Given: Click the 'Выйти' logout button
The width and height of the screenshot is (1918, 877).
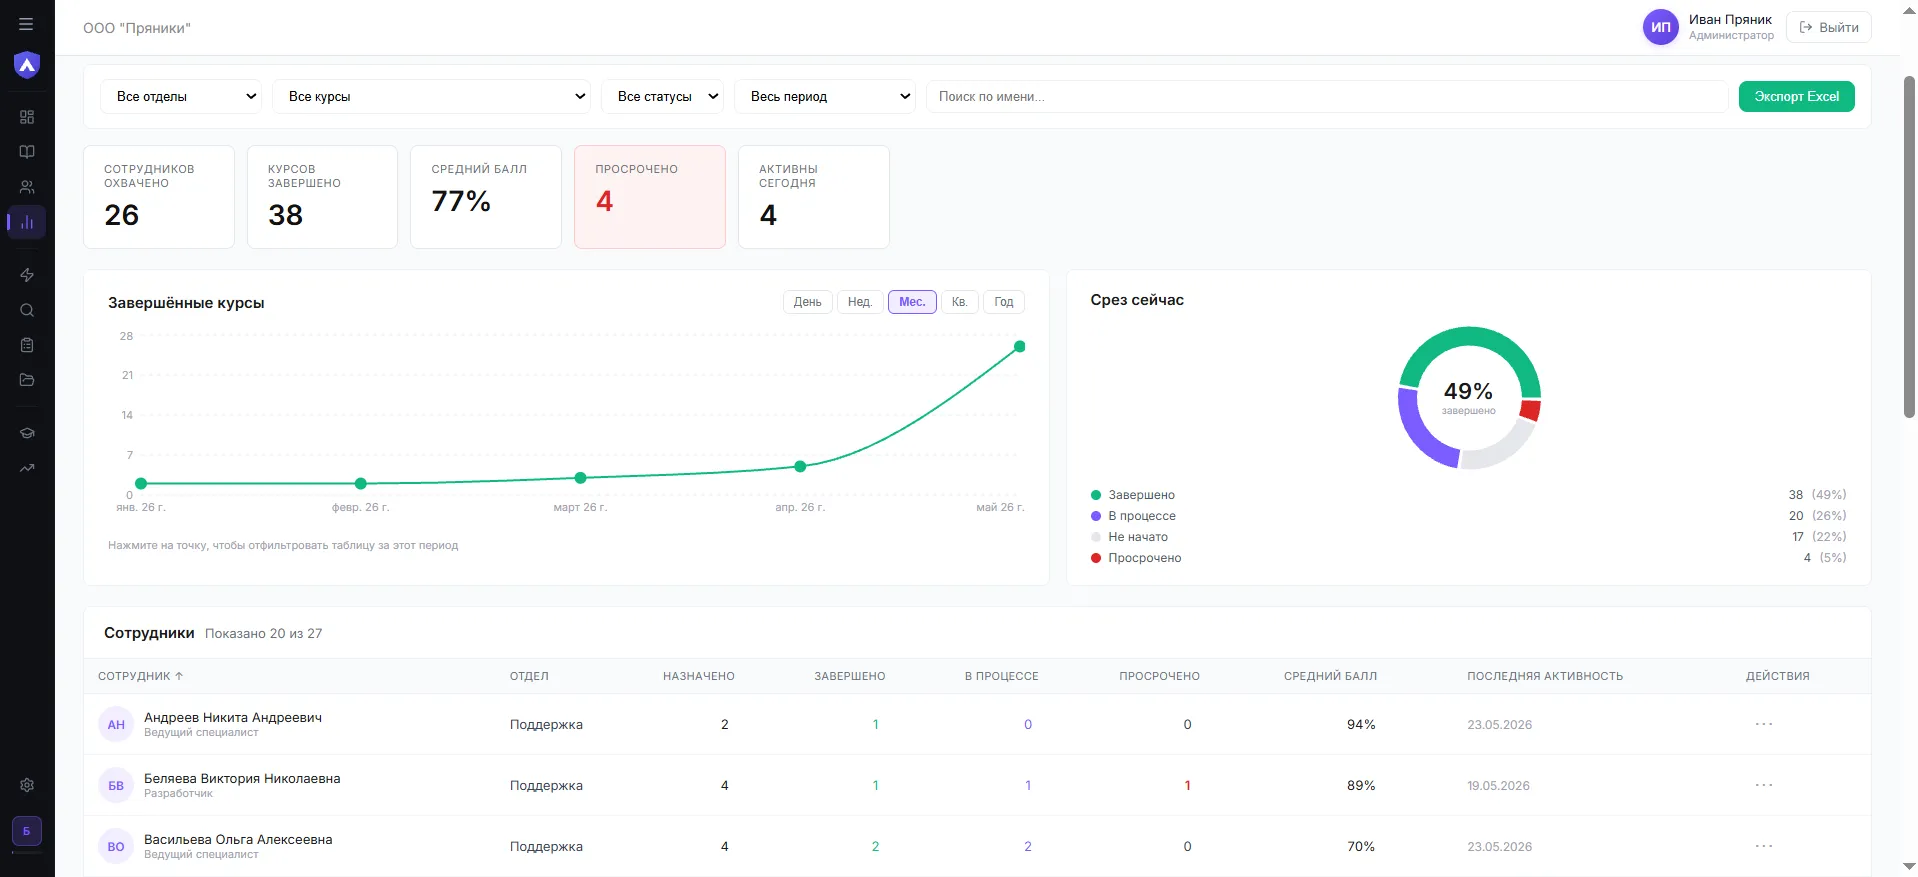Looking at the screenshot, I should coord(1829,27).
